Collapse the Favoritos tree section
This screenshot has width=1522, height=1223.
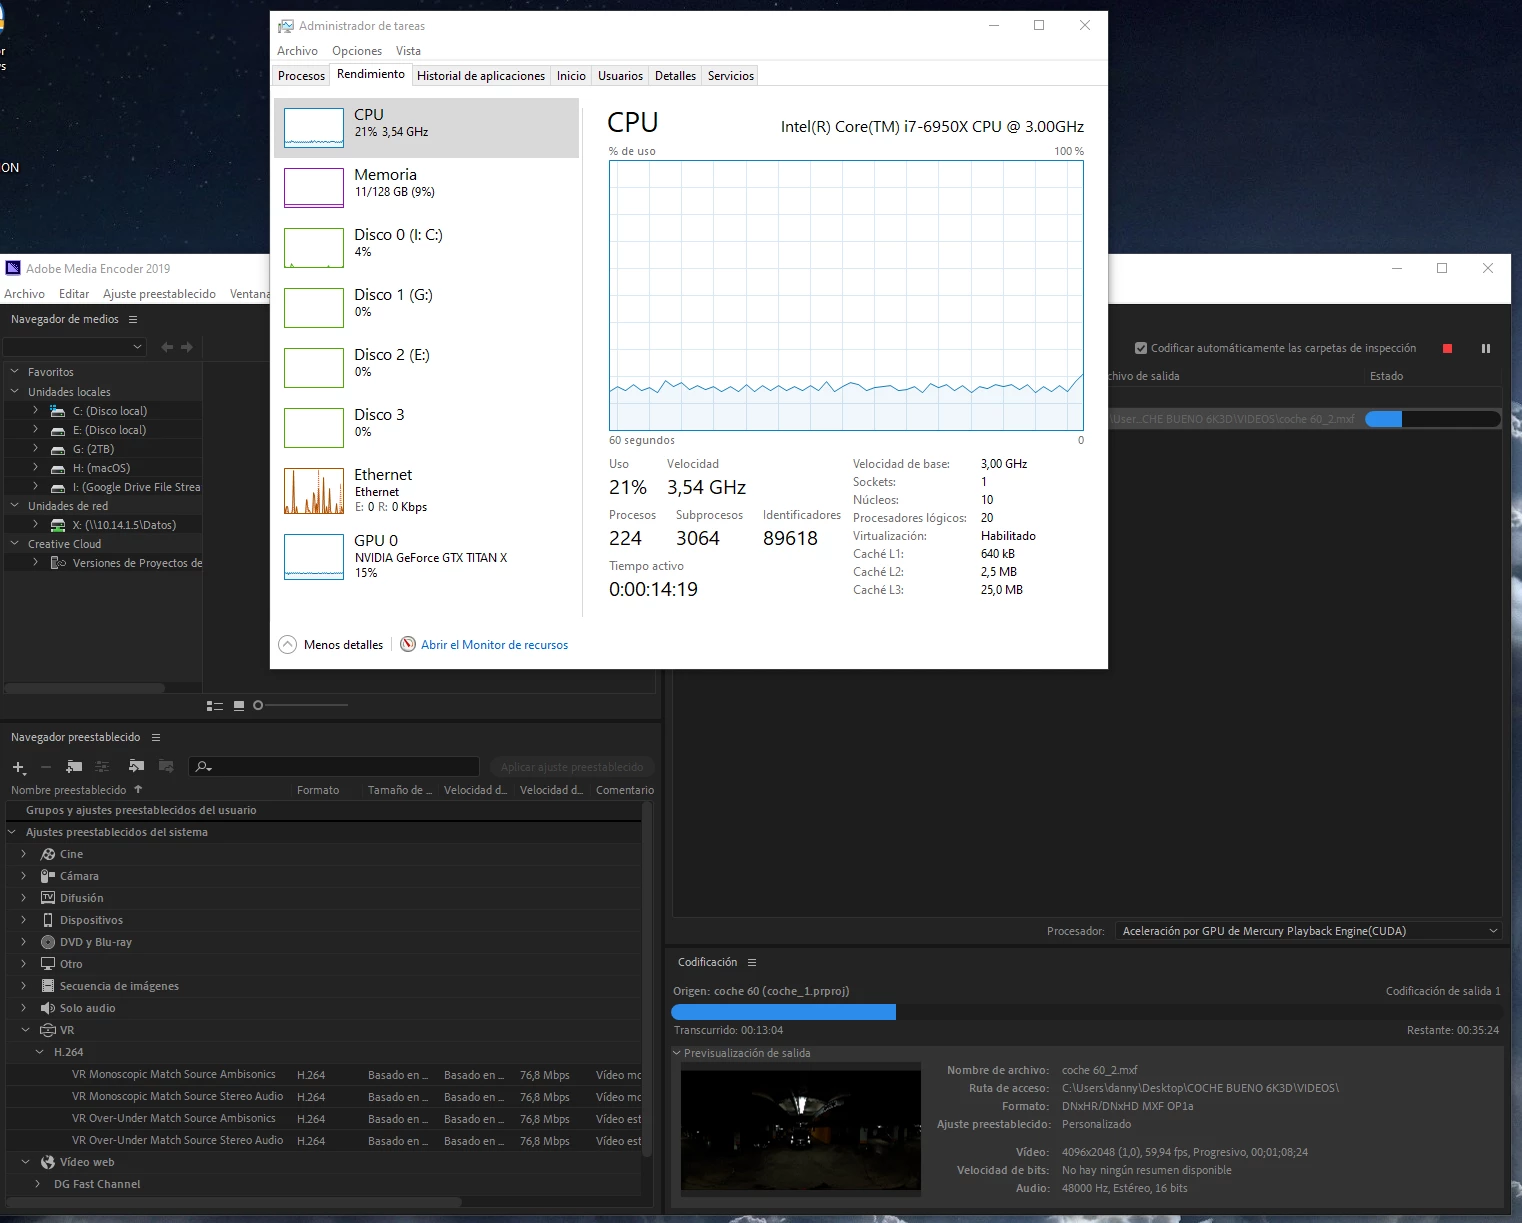[15, 371]
